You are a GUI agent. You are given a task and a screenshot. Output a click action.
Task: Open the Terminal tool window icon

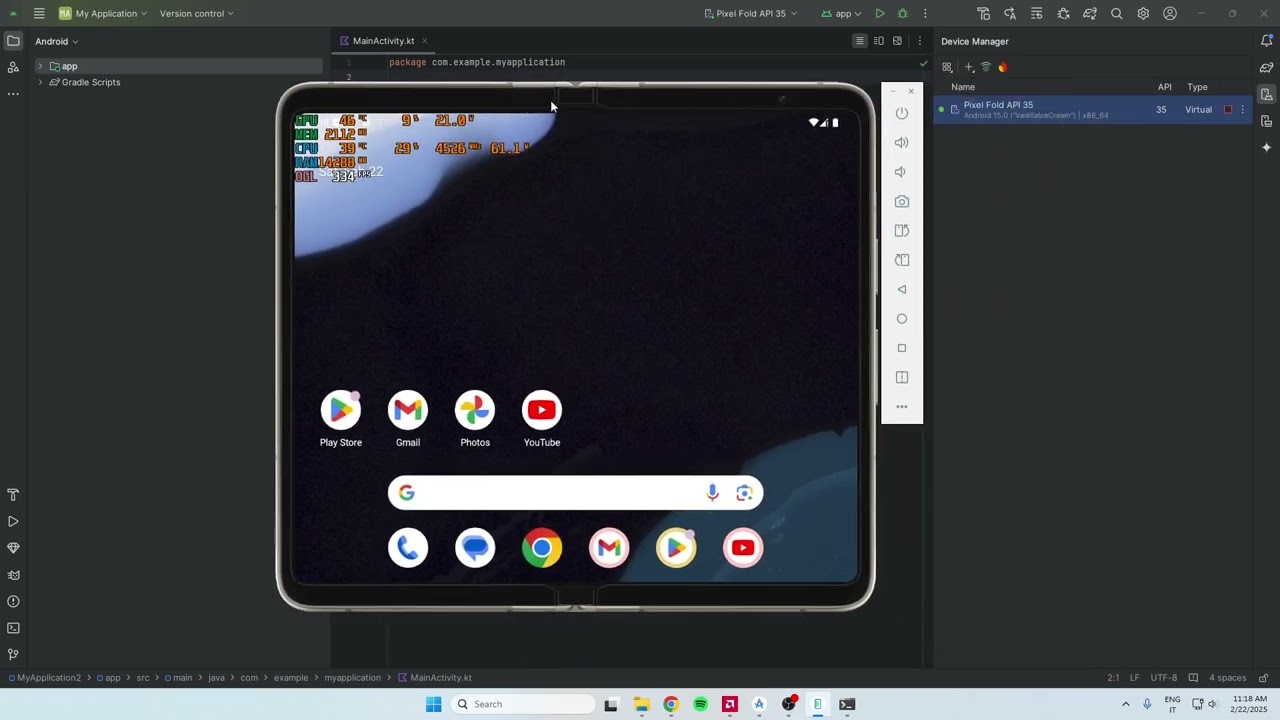(13, 628)
